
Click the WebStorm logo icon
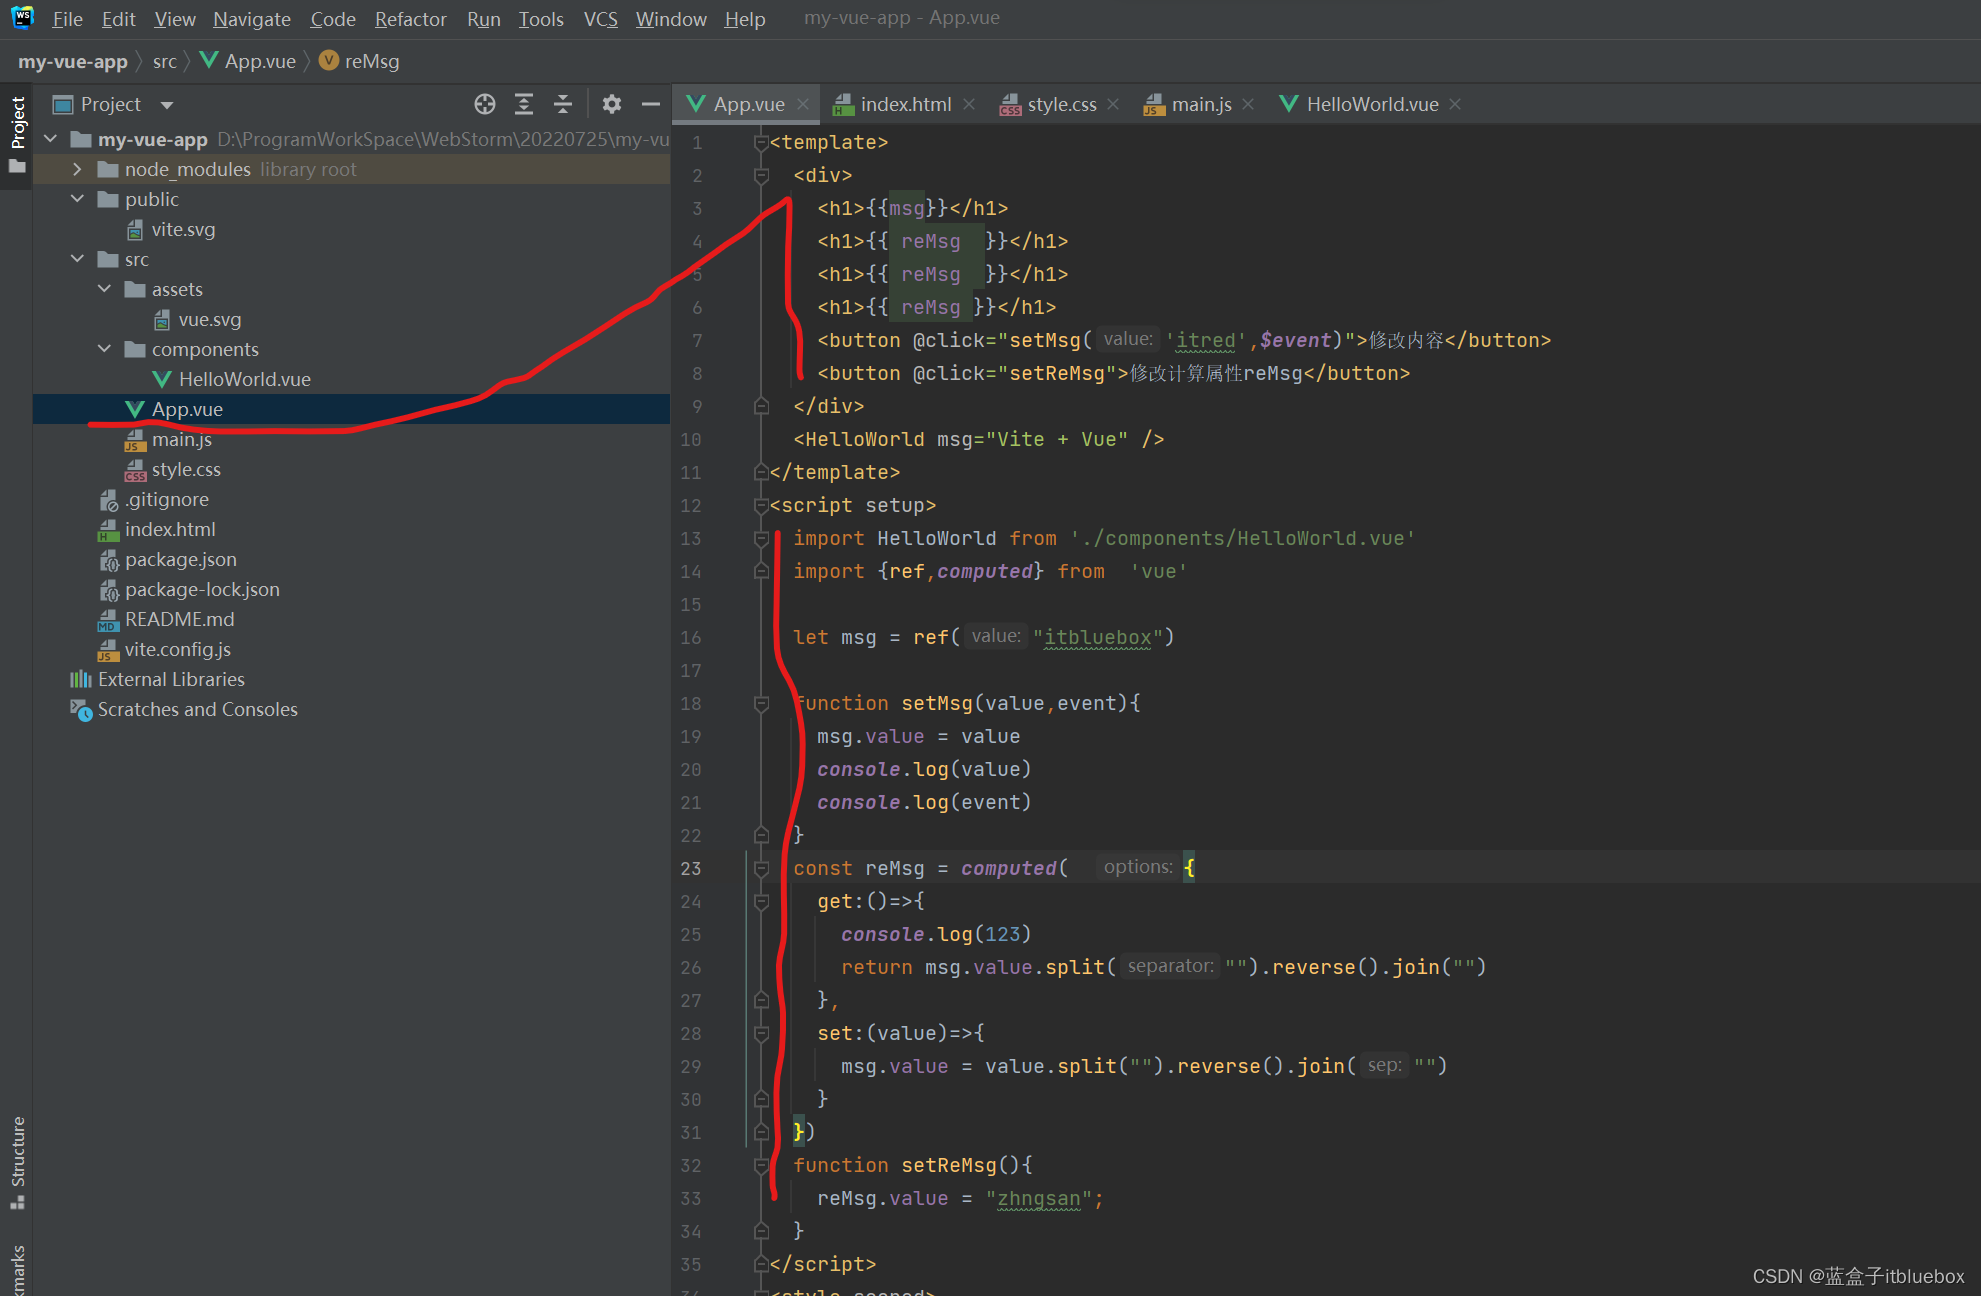(22, 18)
